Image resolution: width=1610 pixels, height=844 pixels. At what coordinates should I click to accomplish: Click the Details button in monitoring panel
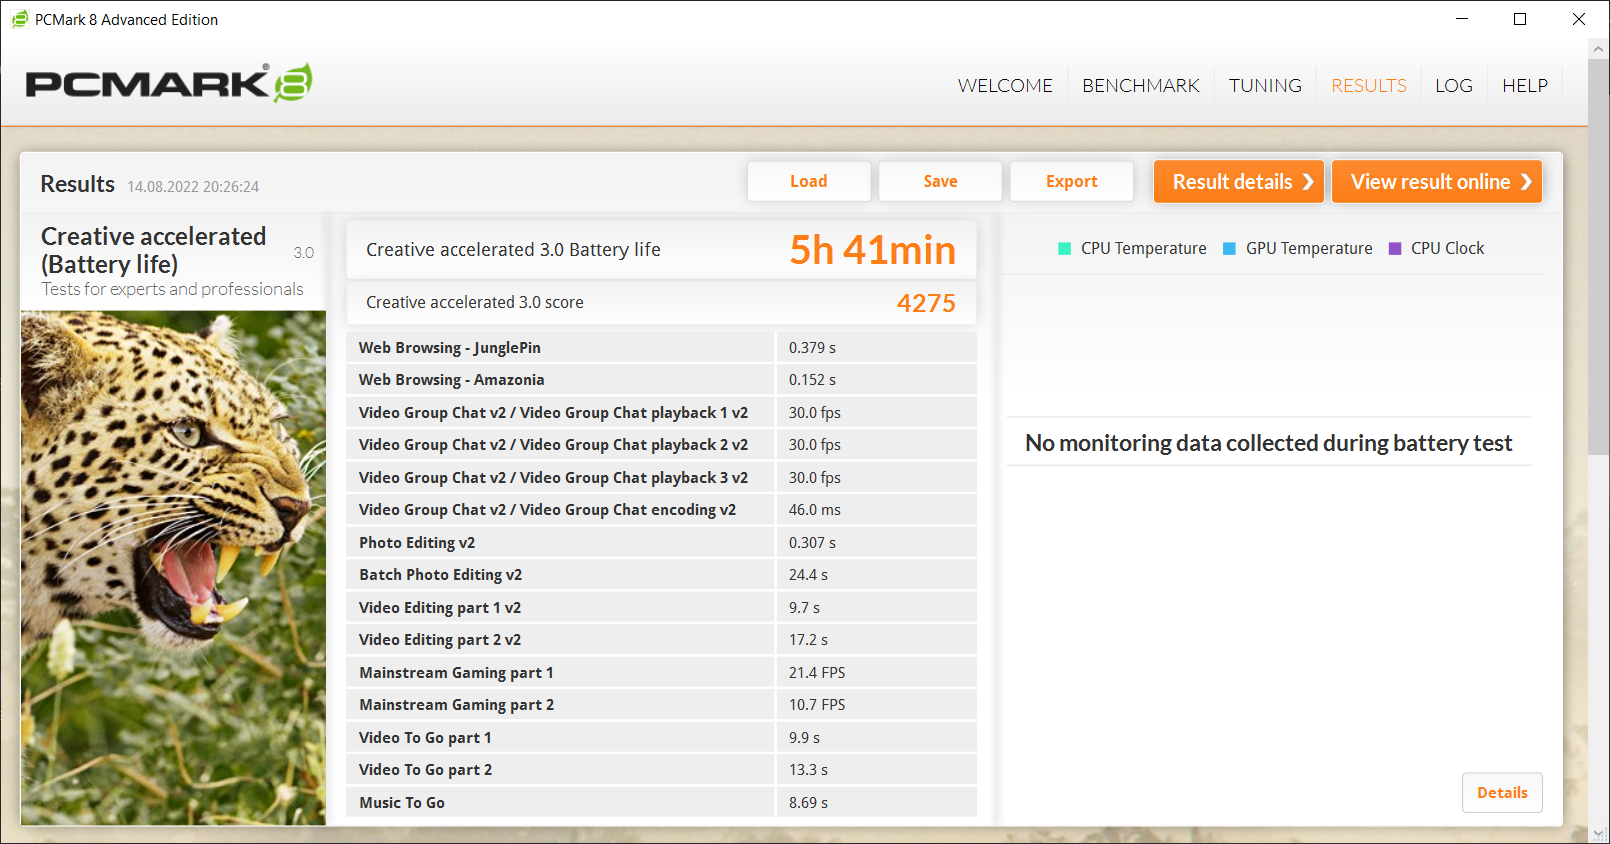point(1501,793)
